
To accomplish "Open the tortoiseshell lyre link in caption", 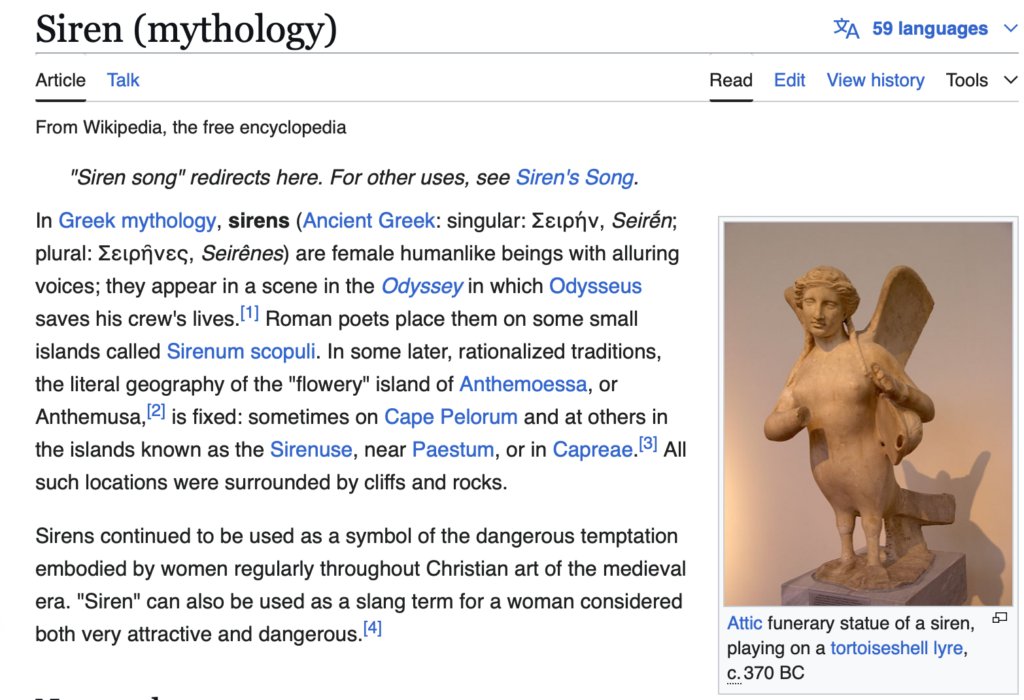I will tap(896, 648).
